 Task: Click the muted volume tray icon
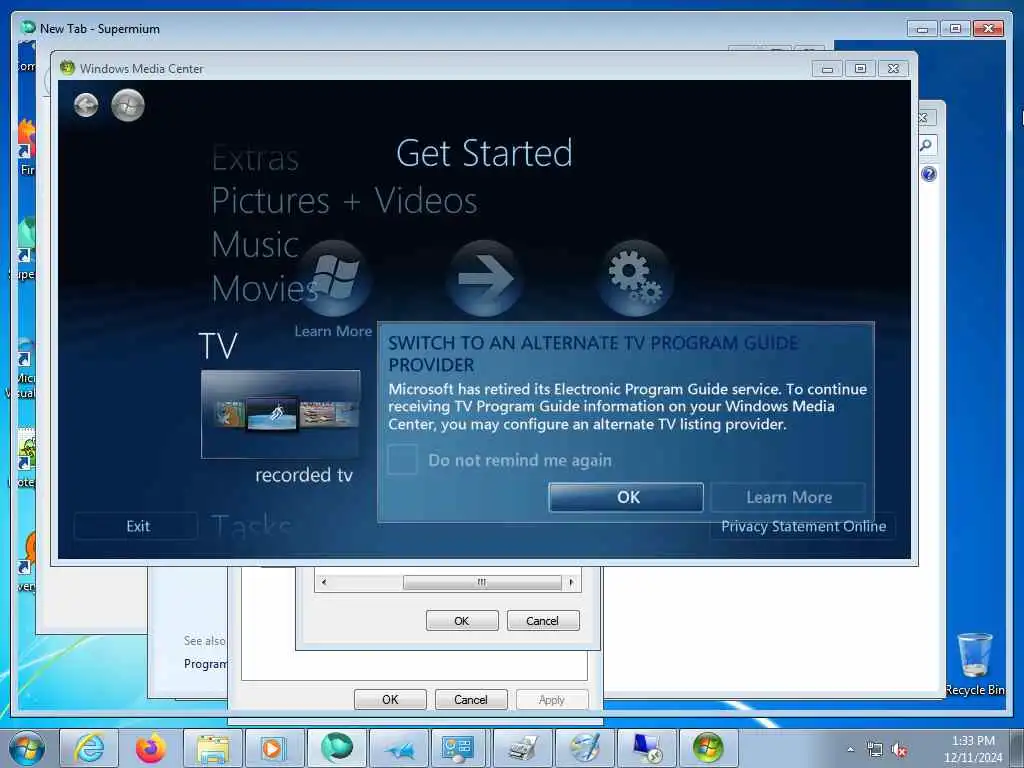899,750
